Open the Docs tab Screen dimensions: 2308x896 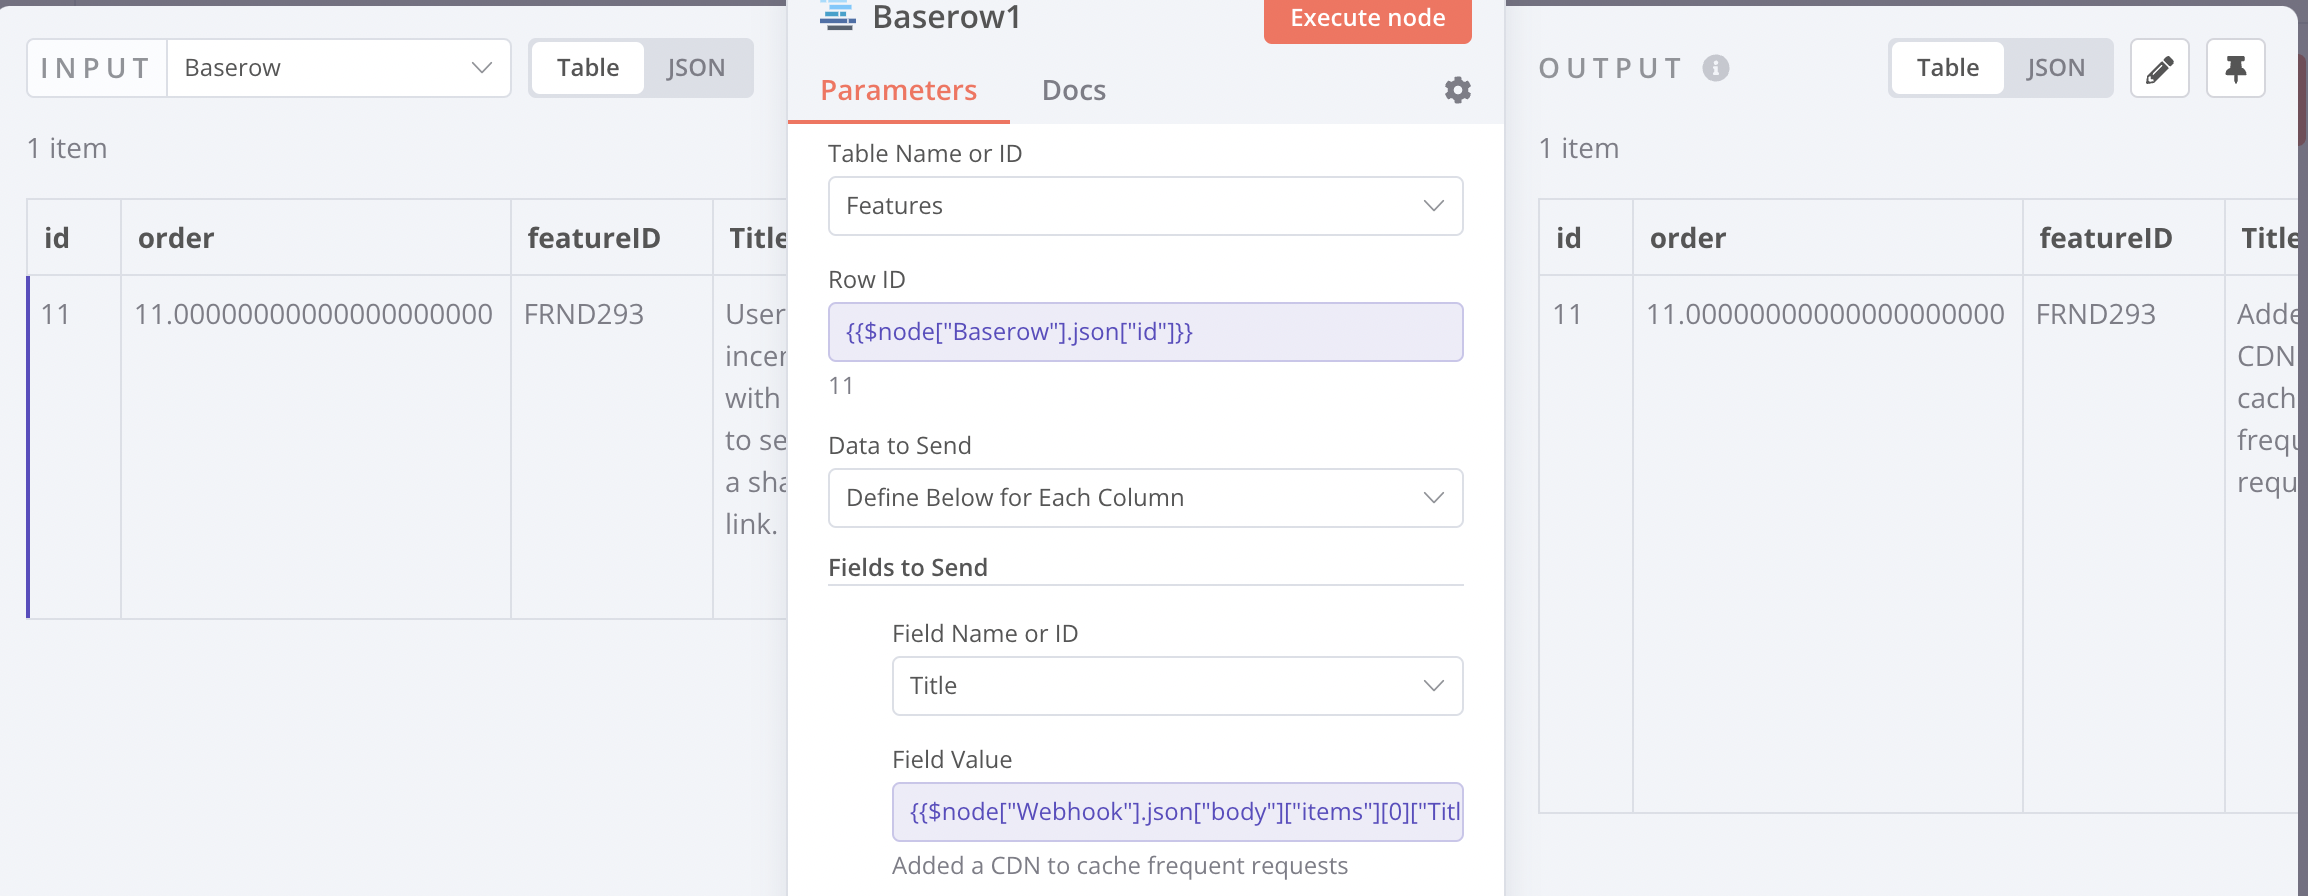click(1074, 90)
